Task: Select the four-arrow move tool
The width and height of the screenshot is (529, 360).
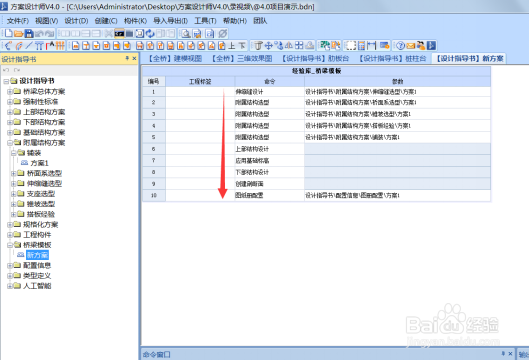Action: [269, 45]
